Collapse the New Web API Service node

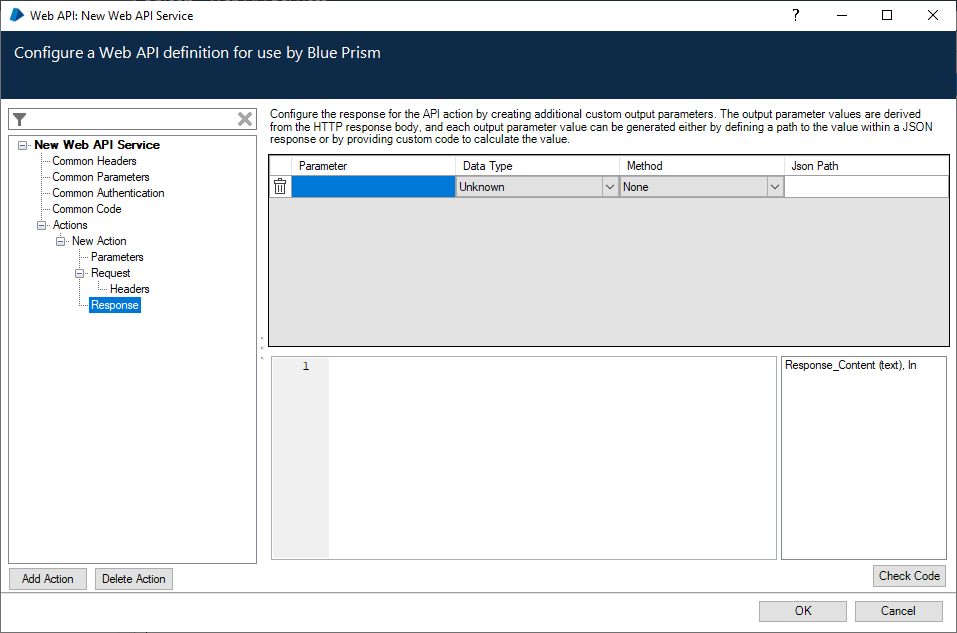click(23, 145)
